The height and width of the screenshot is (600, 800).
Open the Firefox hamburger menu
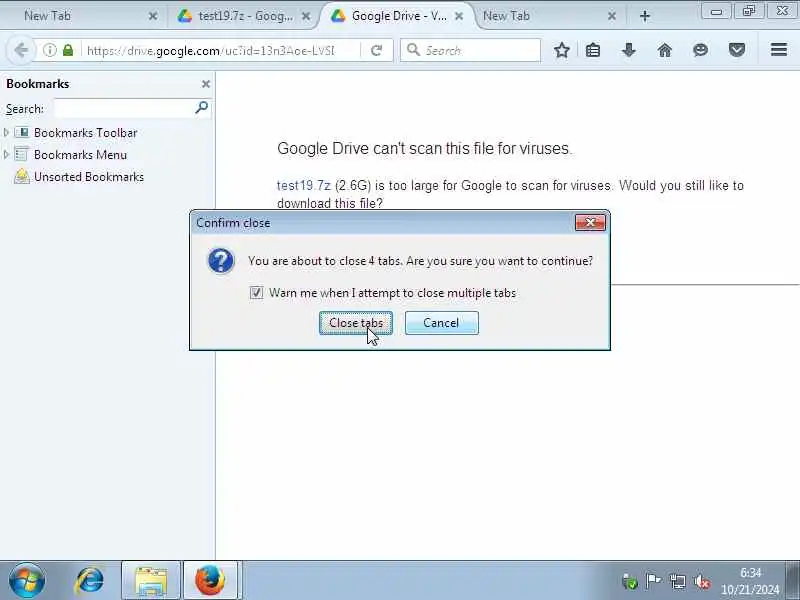(x=779, y=50)
